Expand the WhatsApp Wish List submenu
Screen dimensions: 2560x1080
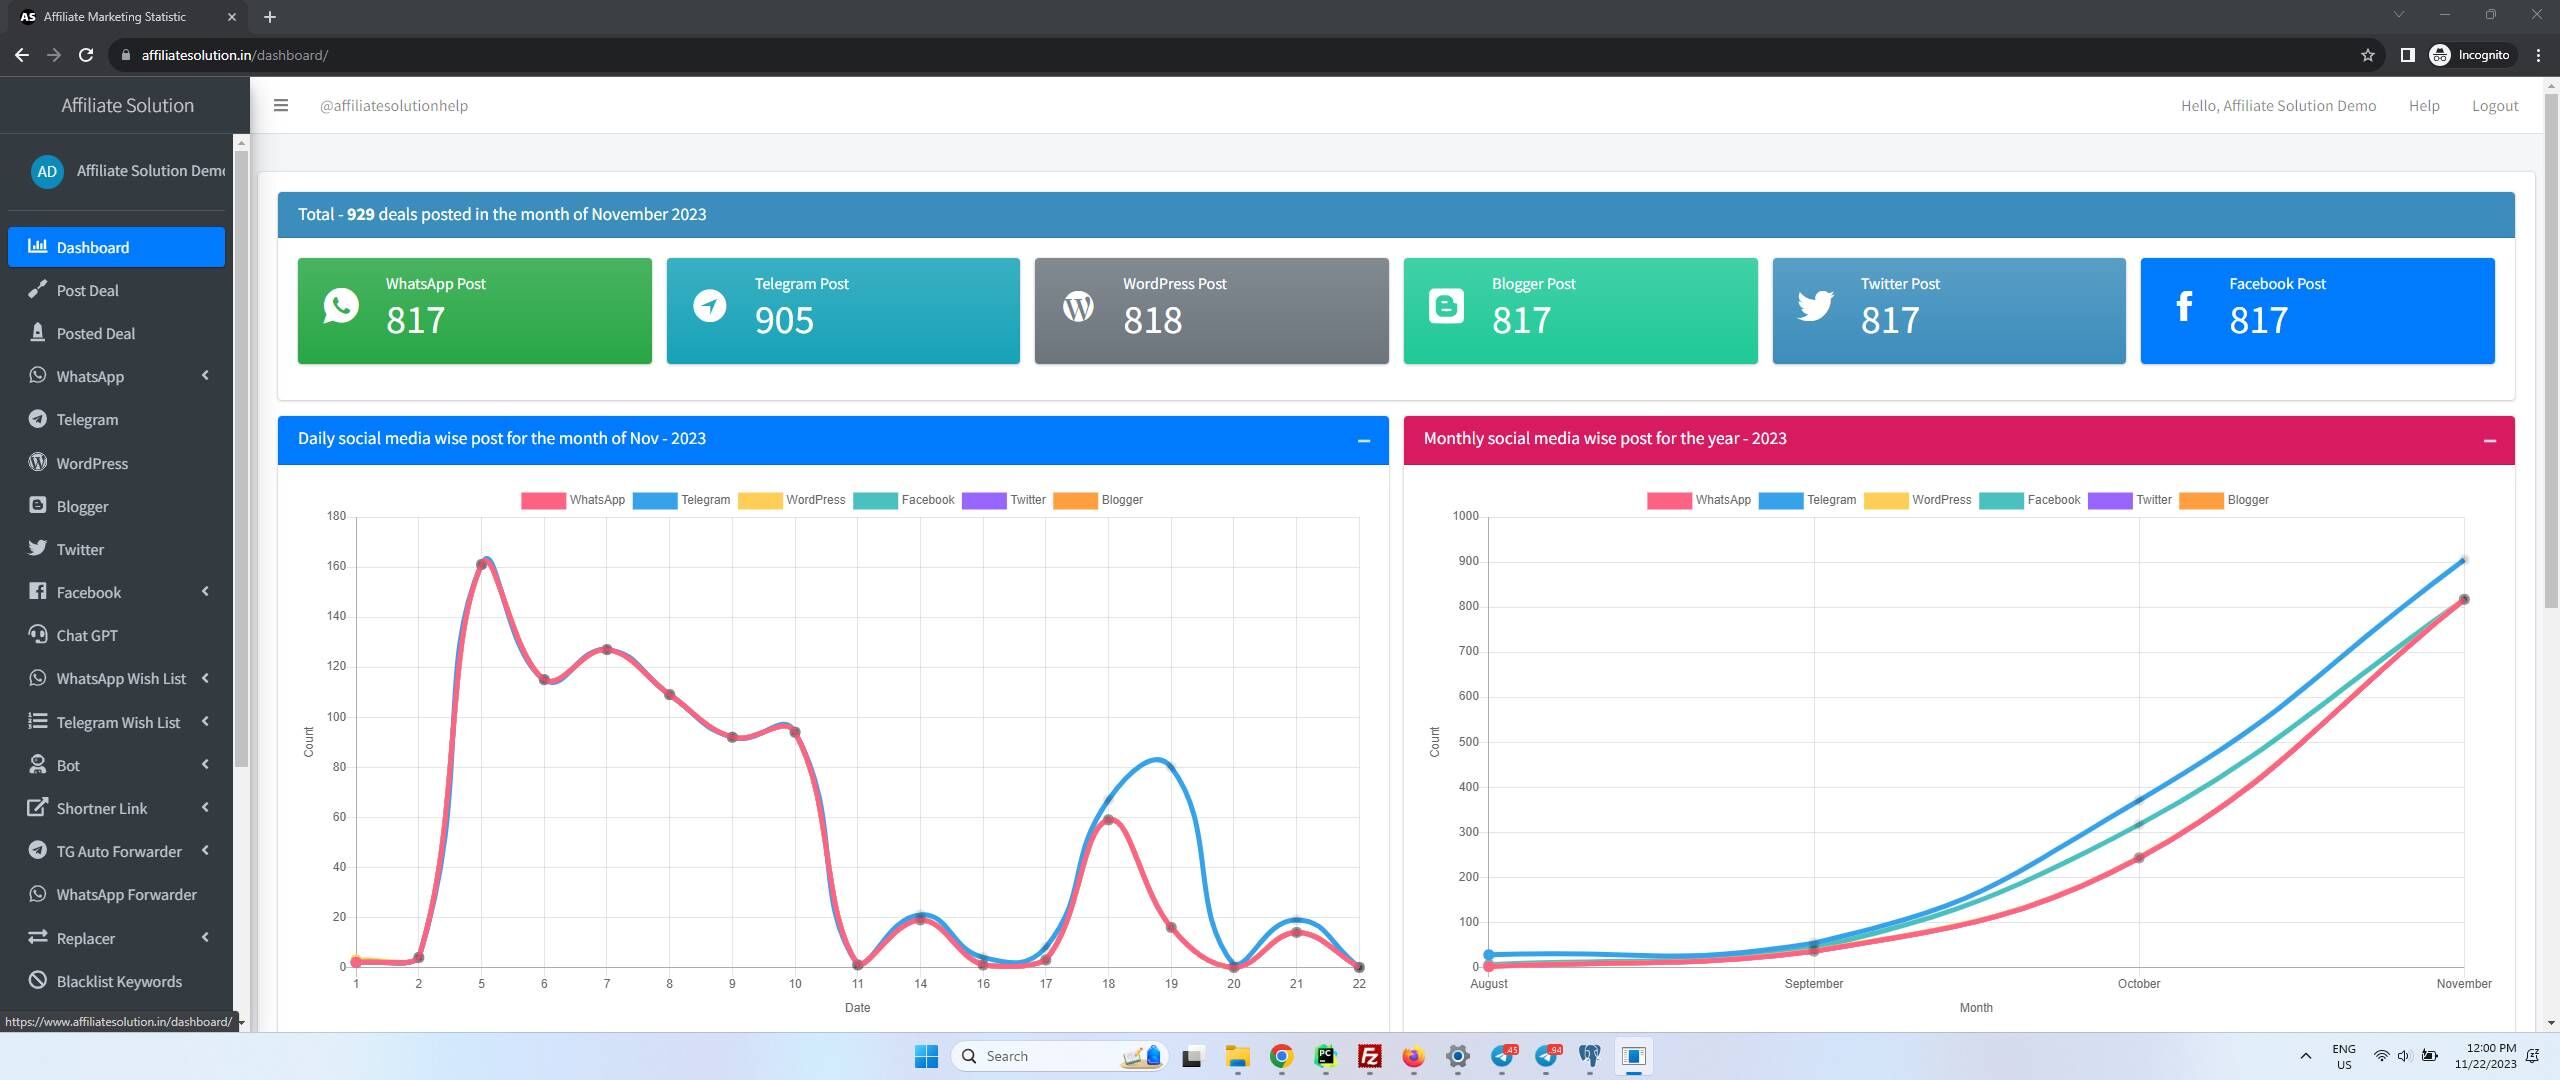120,678
